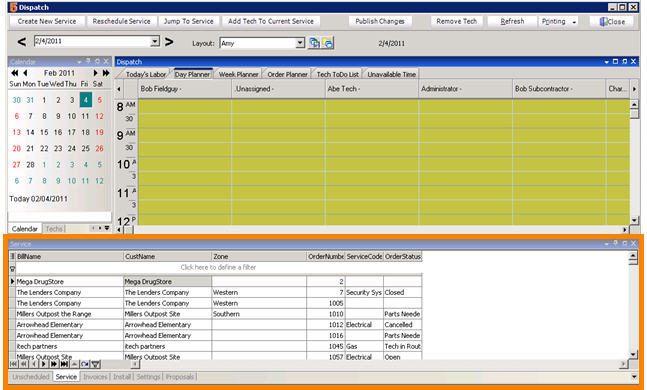The width and height of the screenshot is (647, 390).
Task: Click the Zone column header
Action: pos(259,256)
